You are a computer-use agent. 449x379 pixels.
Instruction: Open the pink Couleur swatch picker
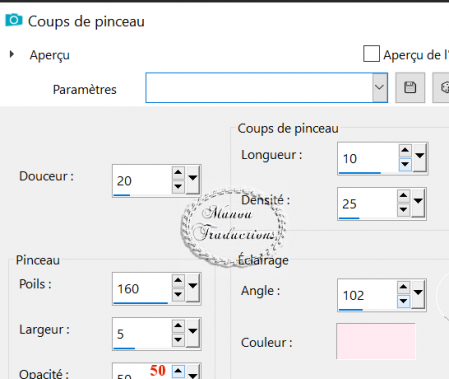point(376,341)
